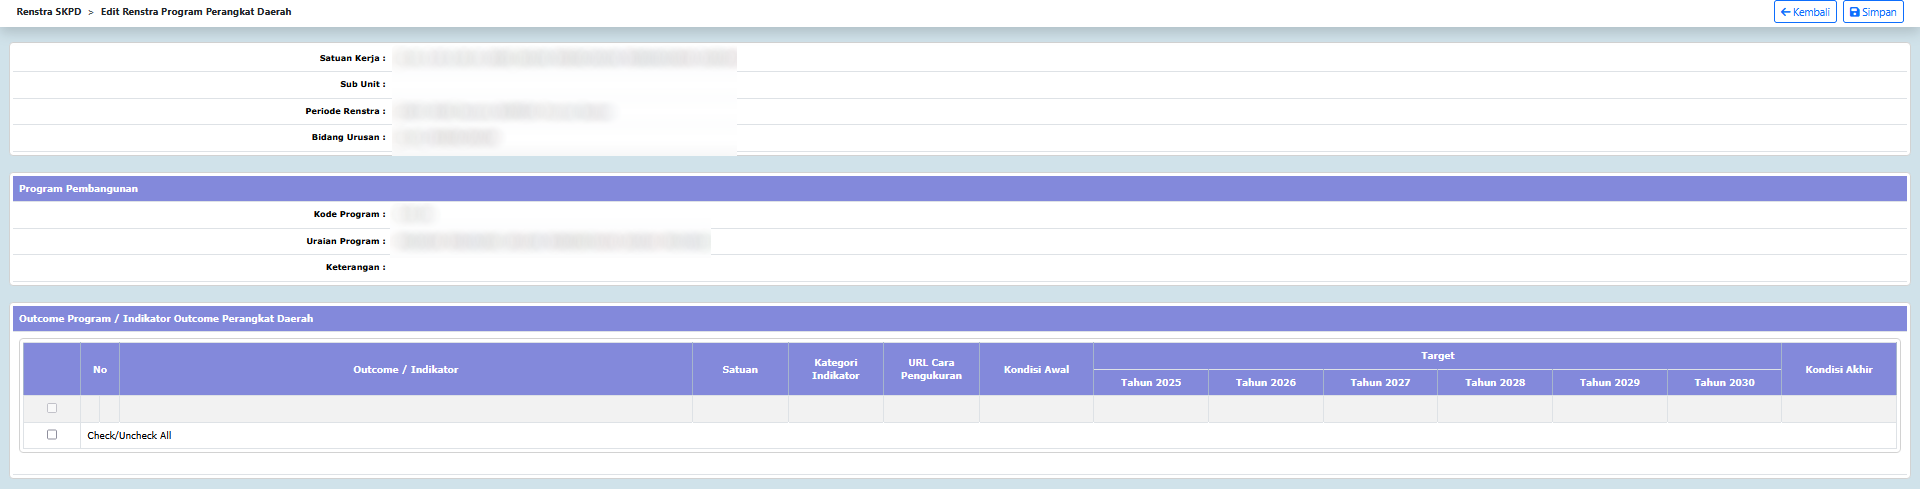1920x489 pixels.
Task: Tick the checkbox in the empty indicator row
Action: (x=52, y=408)
